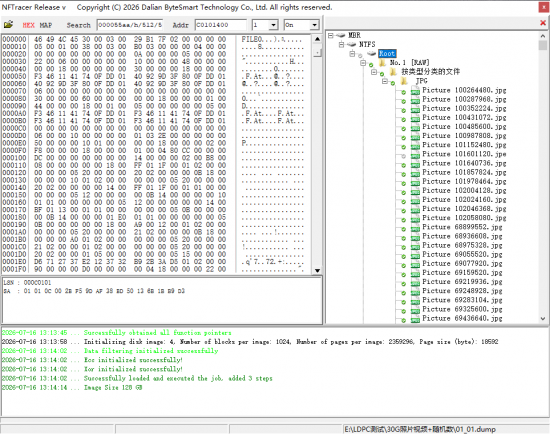Open the dropdown showing value 1

(x=274, y=25)
